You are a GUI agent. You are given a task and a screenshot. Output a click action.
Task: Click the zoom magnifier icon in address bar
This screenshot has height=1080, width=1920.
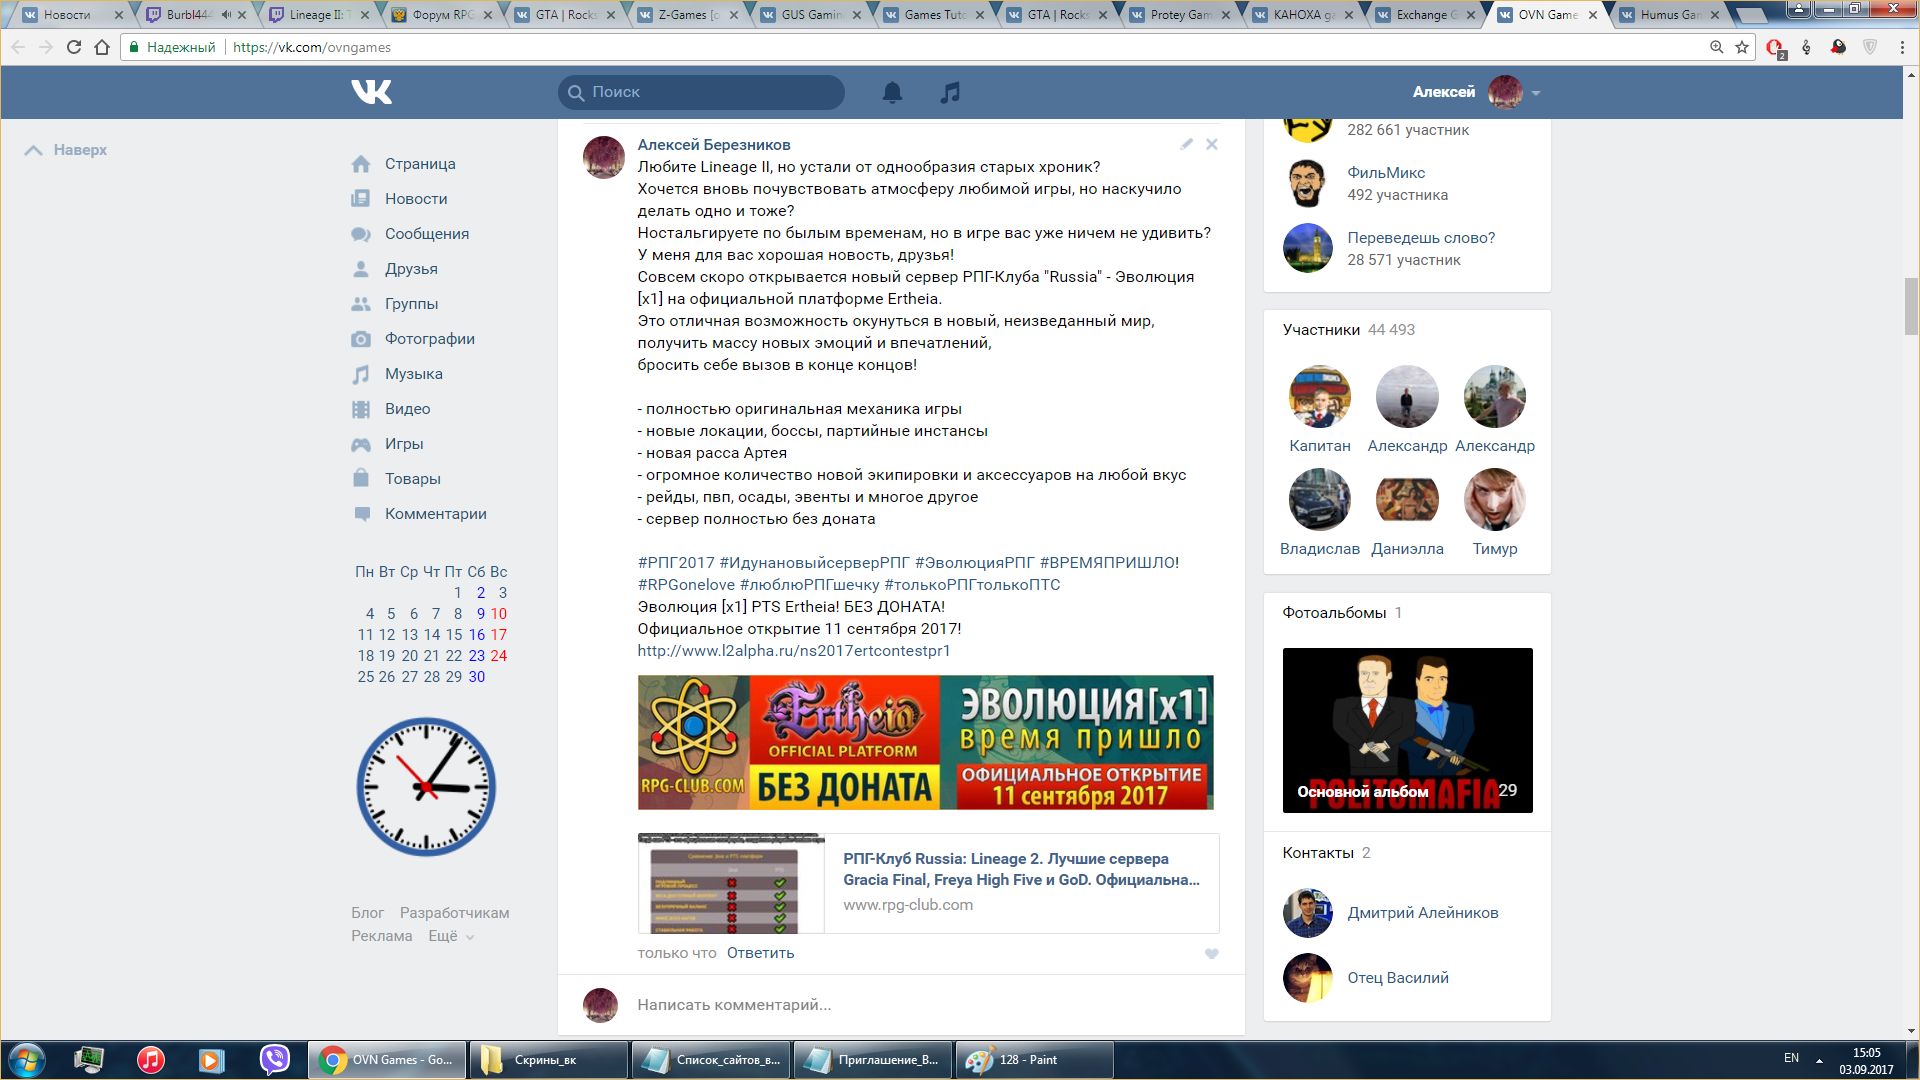coord(1716,47)
